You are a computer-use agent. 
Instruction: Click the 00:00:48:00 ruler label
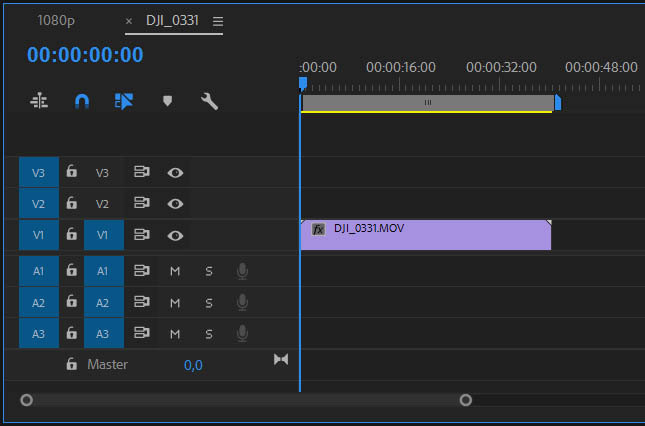(601, 67)
